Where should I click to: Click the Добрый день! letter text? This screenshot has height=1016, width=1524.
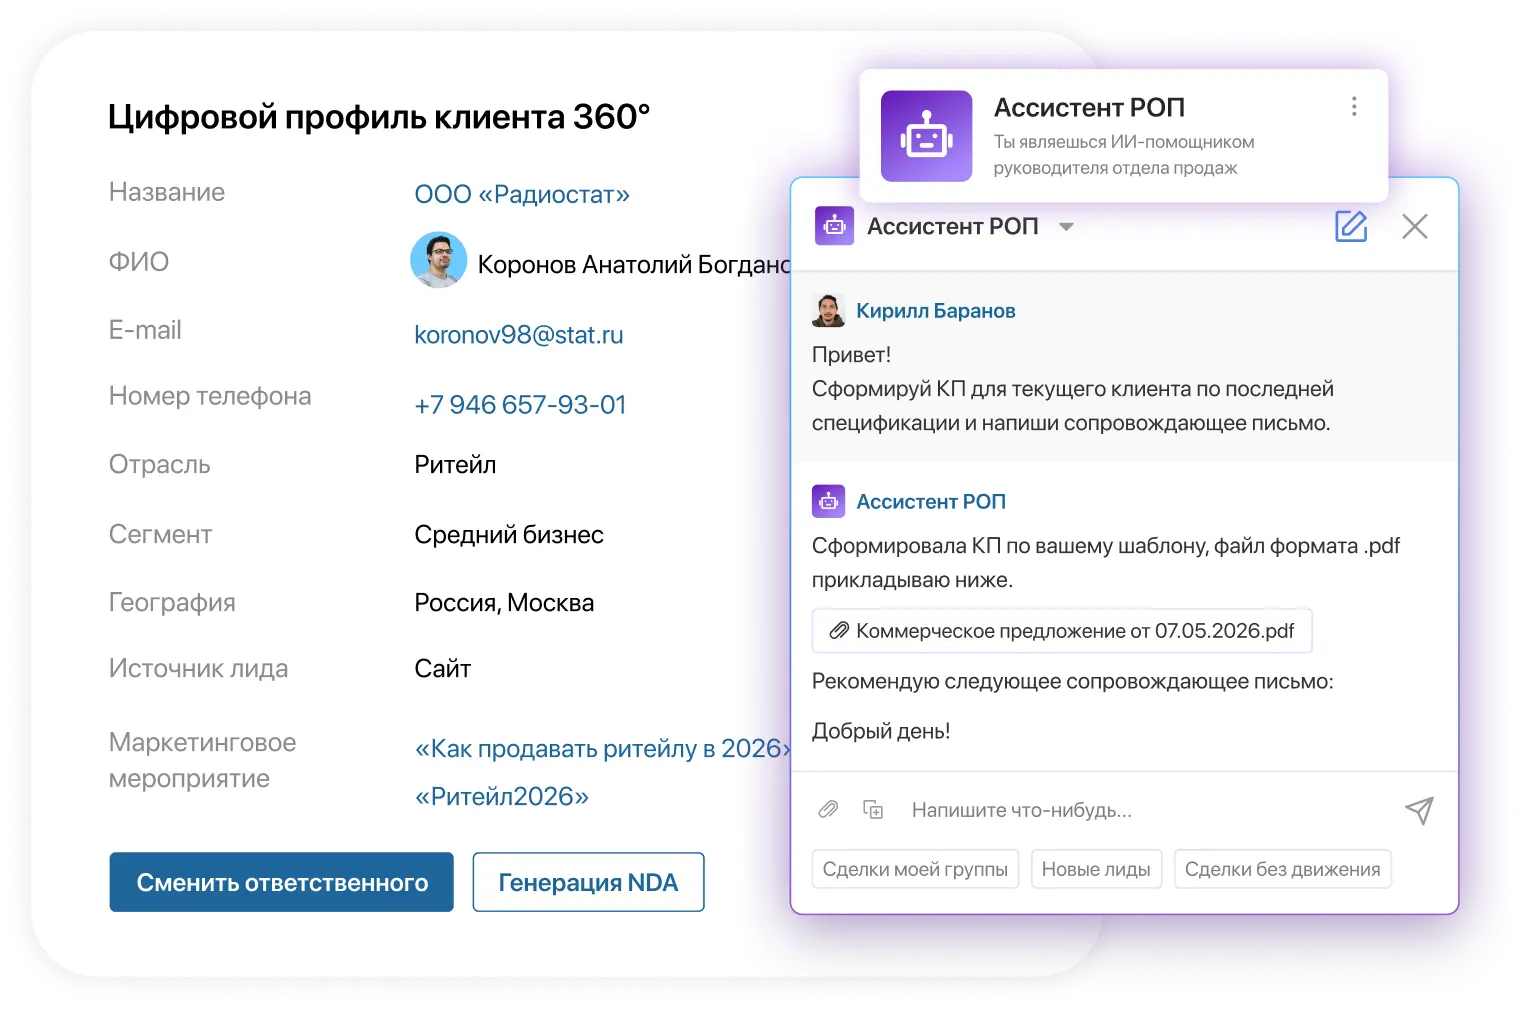tap(881, 731)
